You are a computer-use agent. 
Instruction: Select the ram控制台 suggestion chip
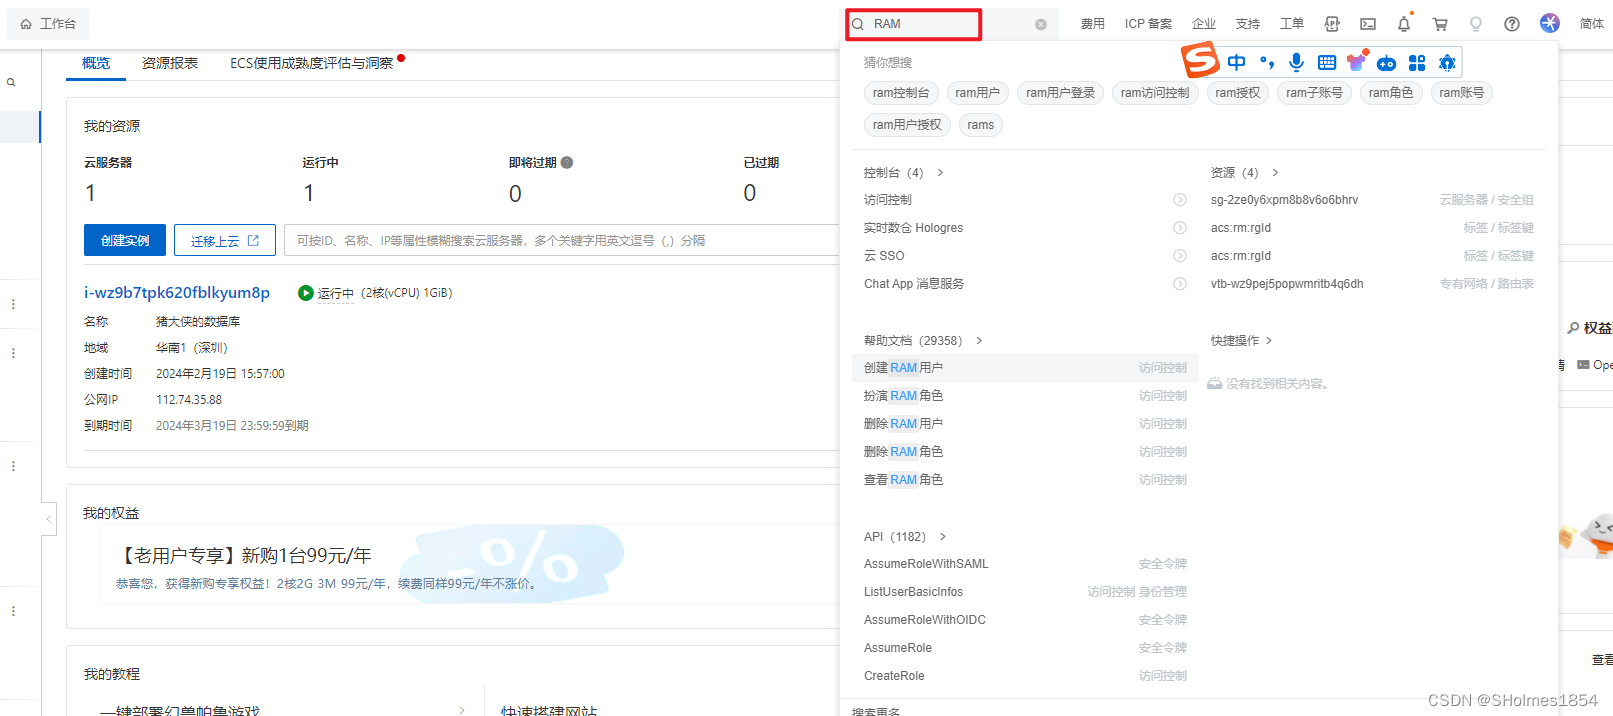901,93
